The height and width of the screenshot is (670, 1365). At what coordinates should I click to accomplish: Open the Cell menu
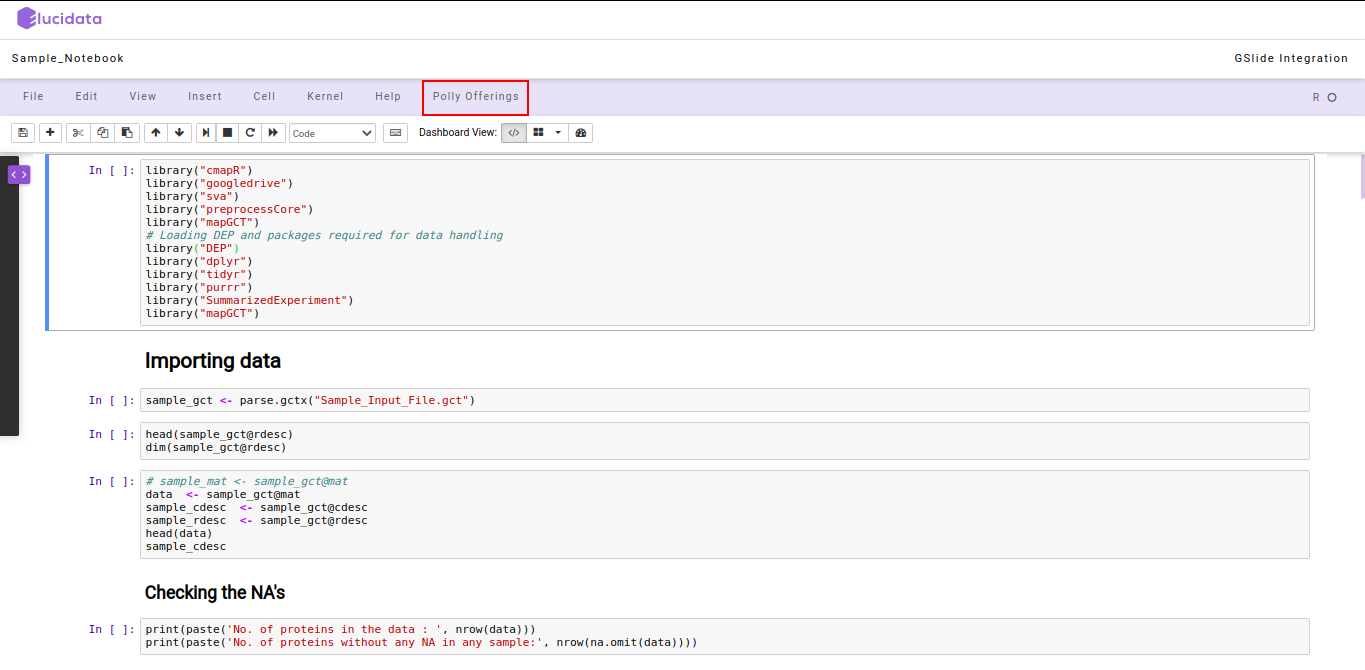point(264,97)
